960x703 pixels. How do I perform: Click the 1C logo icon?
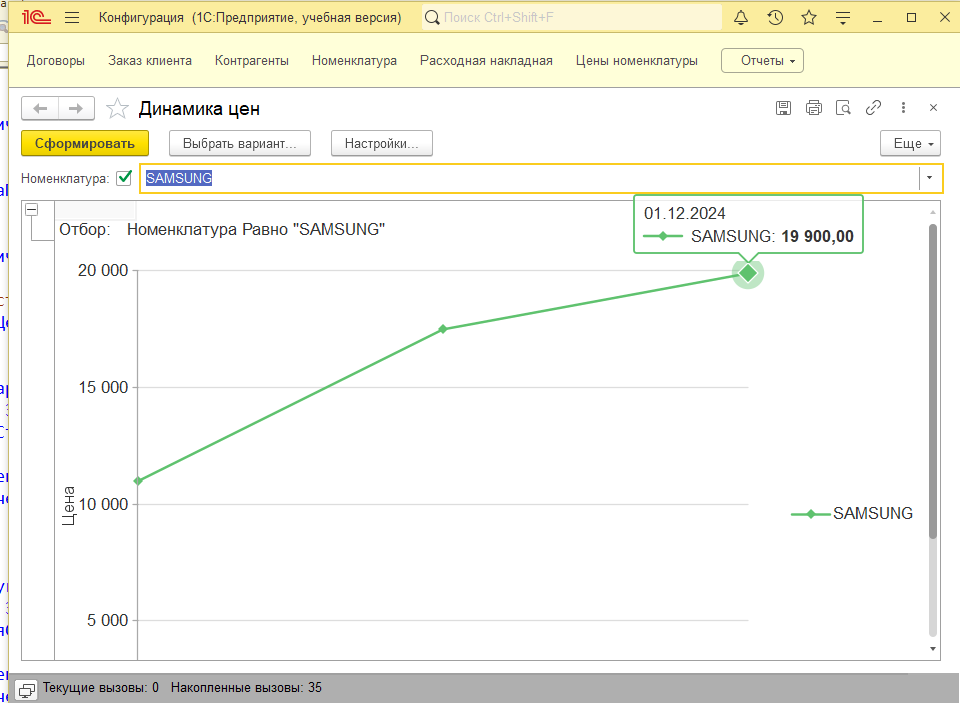(37, 18)
